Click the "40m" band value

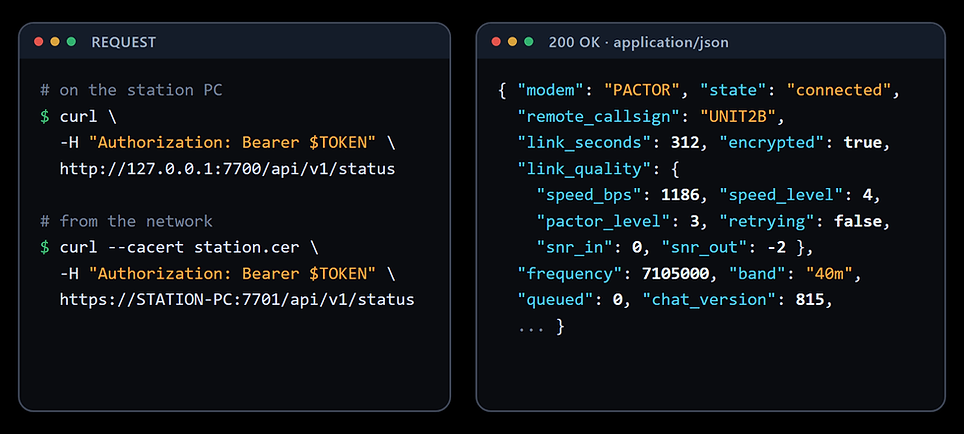829,274
